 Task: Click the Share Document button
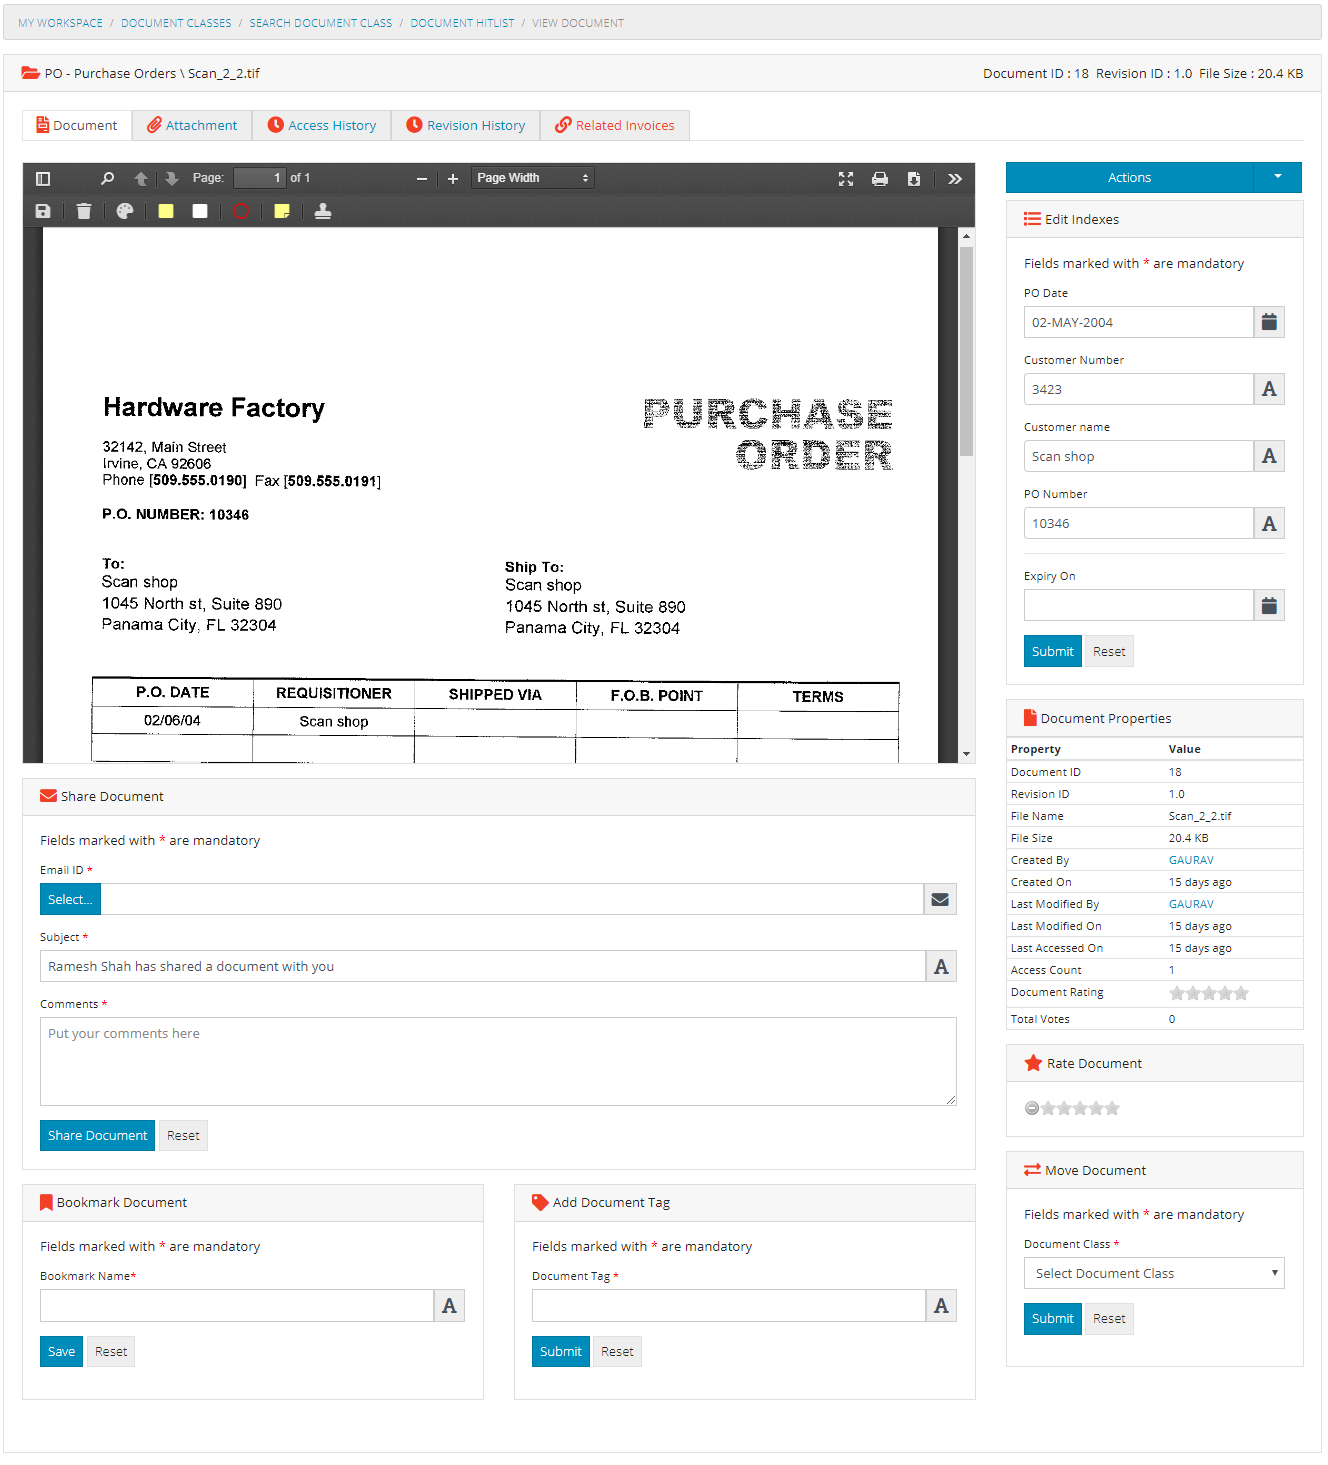[x=97, y=1136]
